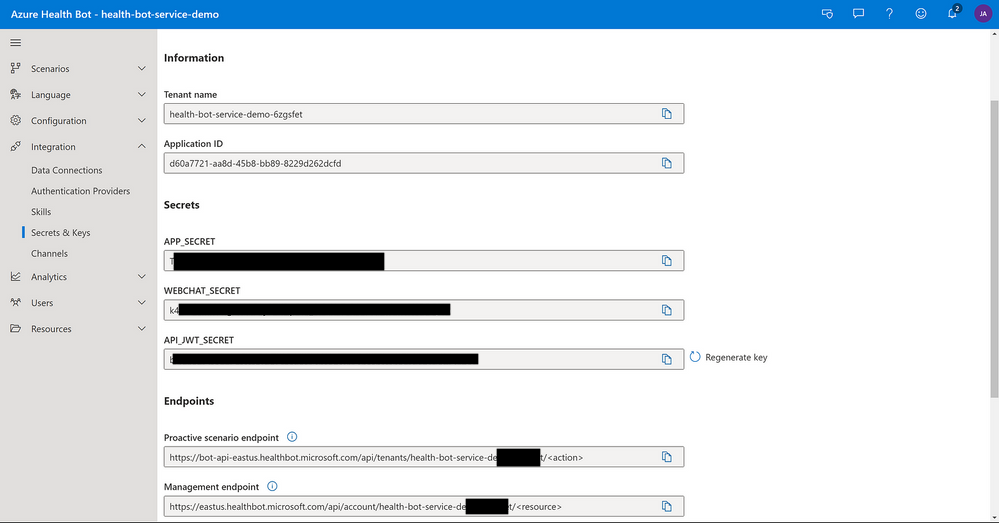The width and height of the screenshot is (999, 523).
Task: Copy the API_JWT_SECRET value
Action: (666, 359)
